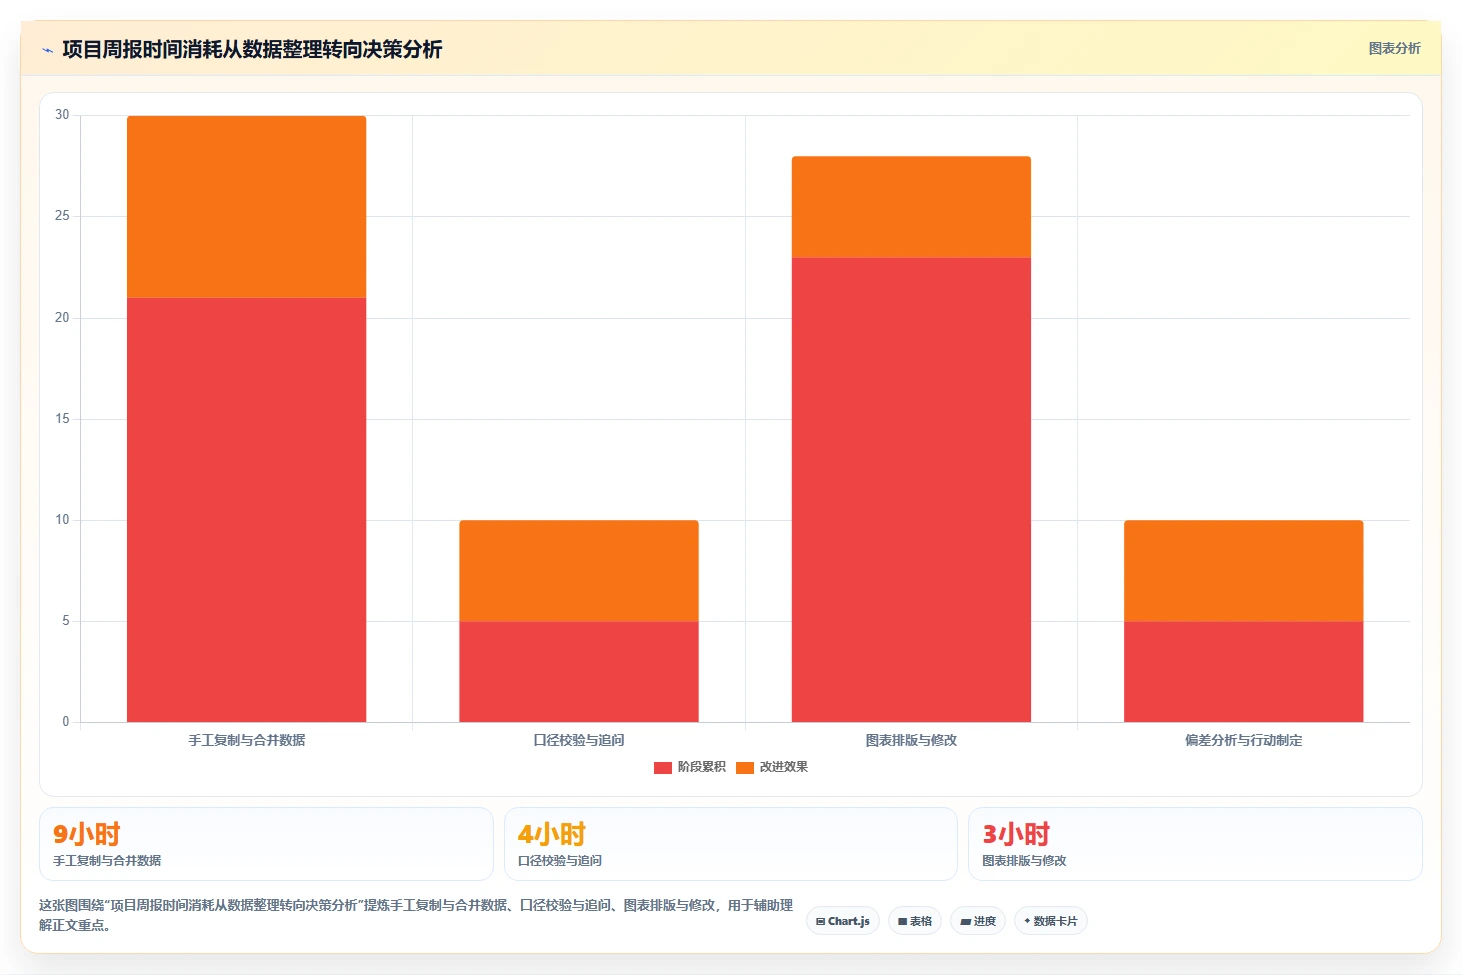This screenshot has width=1462, height=975.
Task: Toggle the 阶段累积 legend item
Action: tap(690, 767)
